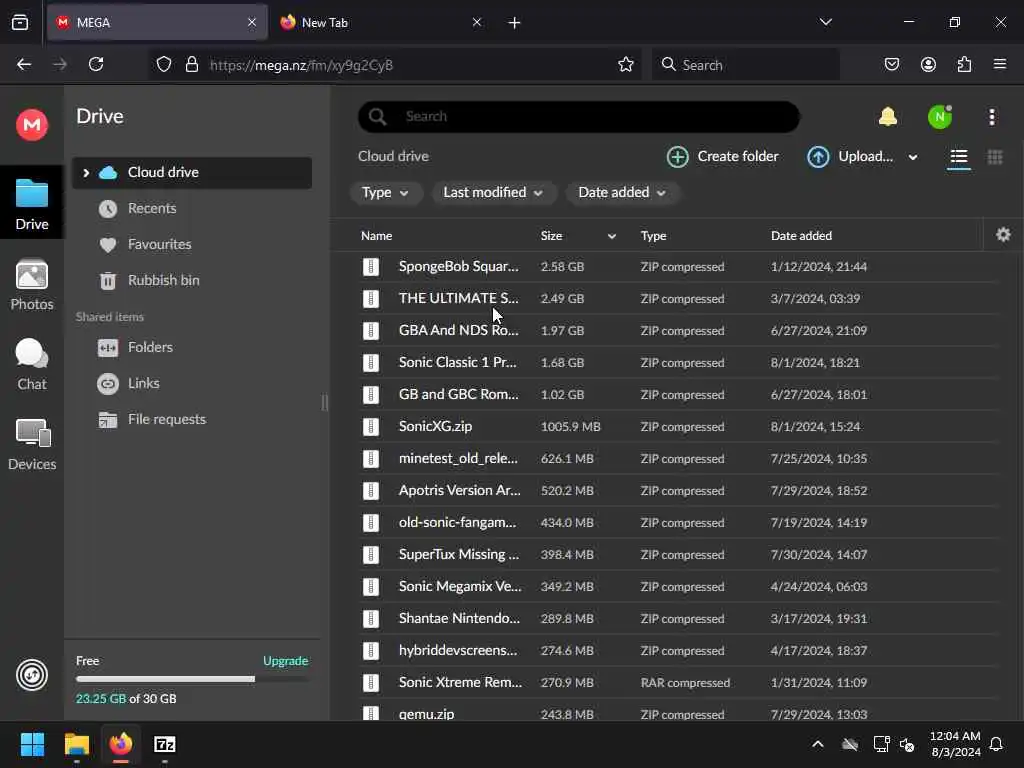
Task: Open File requests
Action: click(167, 419)
